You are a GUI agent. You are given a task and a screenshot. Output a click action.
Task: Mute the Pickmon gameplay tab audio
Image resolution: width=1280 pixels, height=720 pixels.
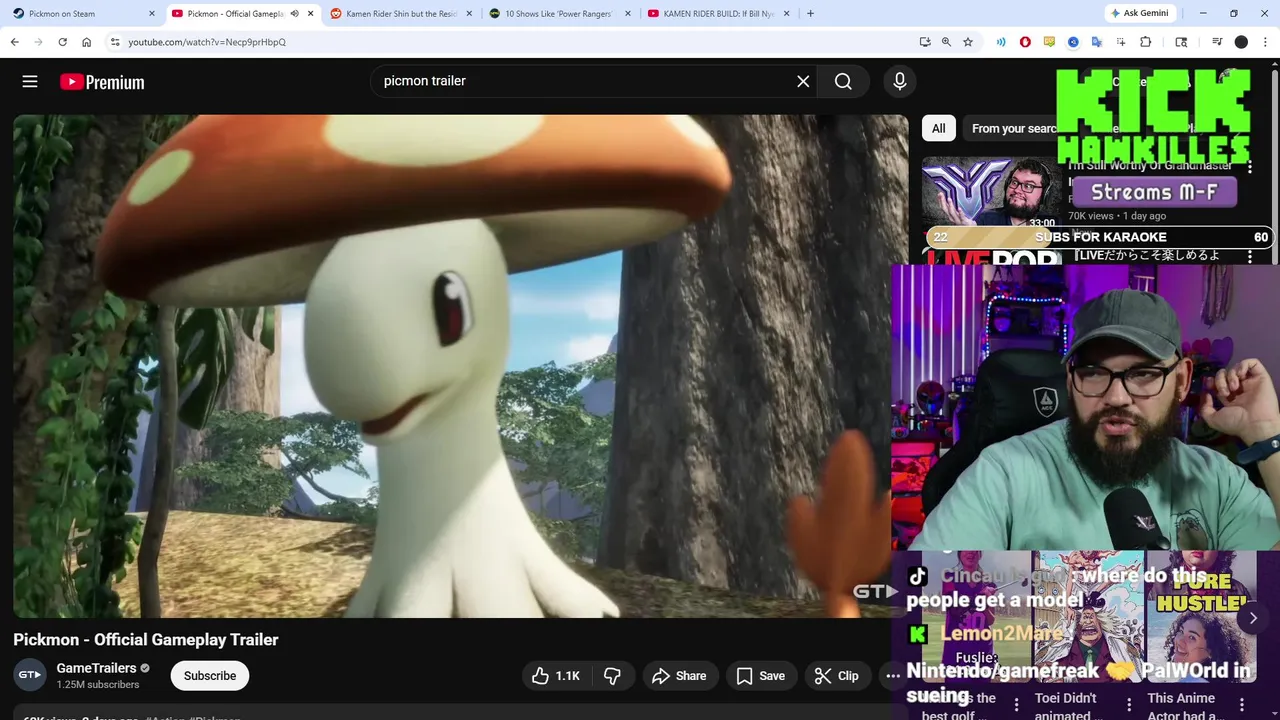click(x=294, y=14)
